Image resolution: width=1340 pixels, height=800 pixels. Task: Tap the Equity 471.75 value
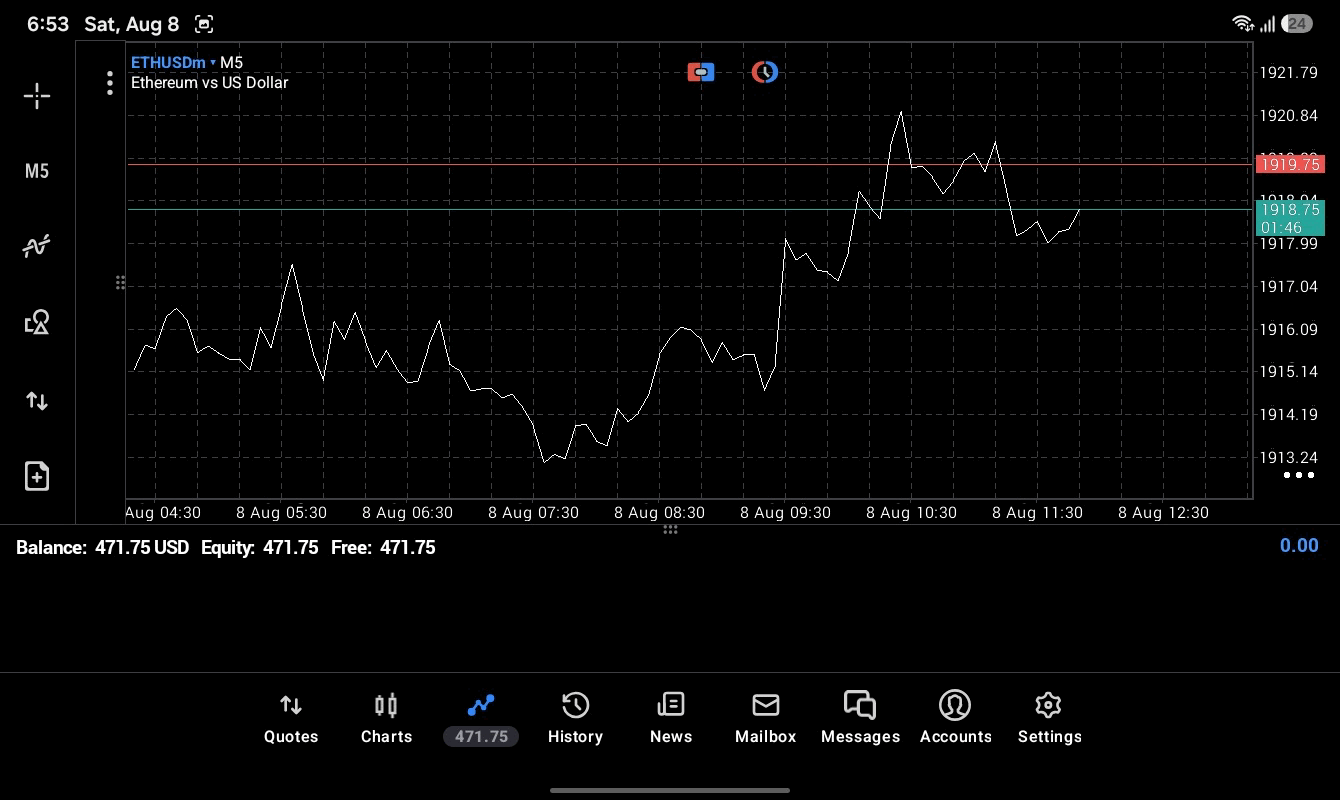[x=260, y=548]
